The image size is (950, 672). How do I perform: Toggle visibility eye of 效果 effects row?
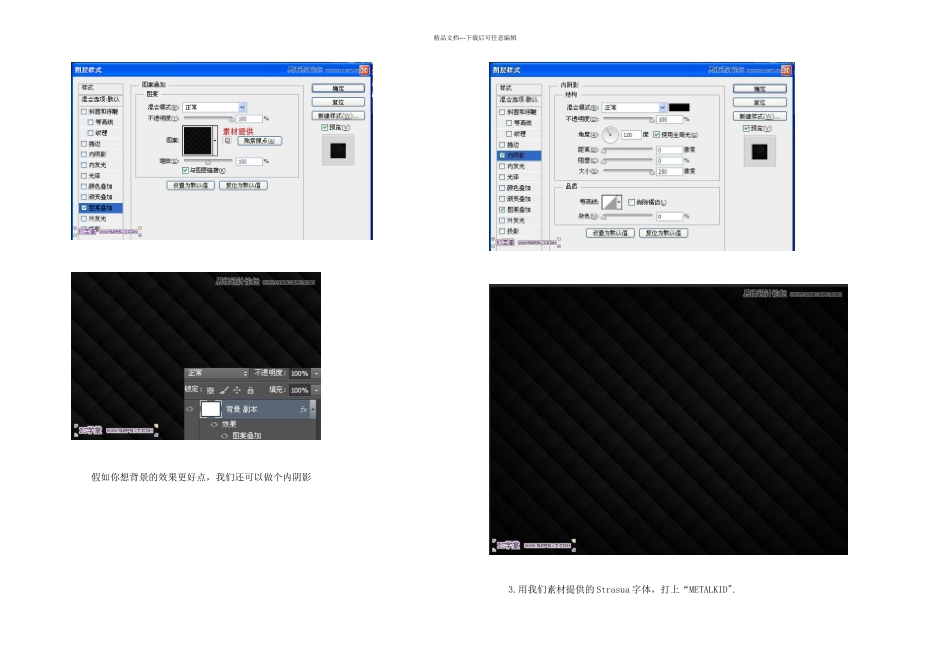click(214, 424)
